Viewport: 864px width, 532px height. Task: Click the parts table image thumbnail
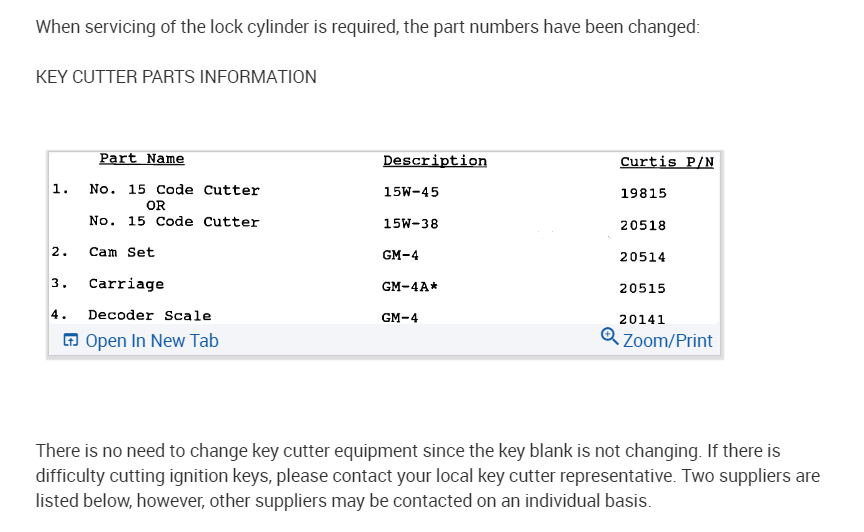[384, 240]
